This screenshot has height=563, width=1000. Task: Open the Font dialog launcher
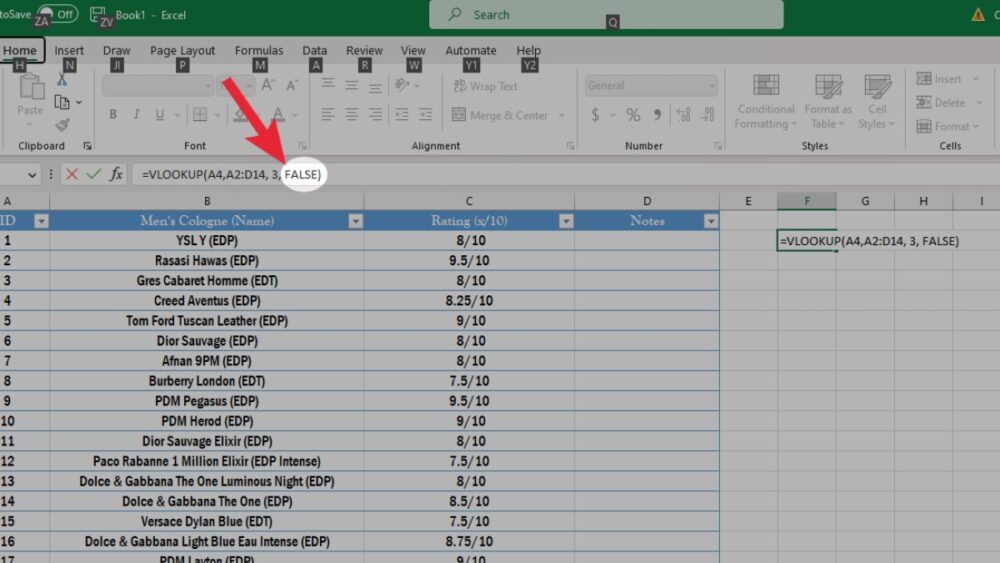[x=302, y=146]
